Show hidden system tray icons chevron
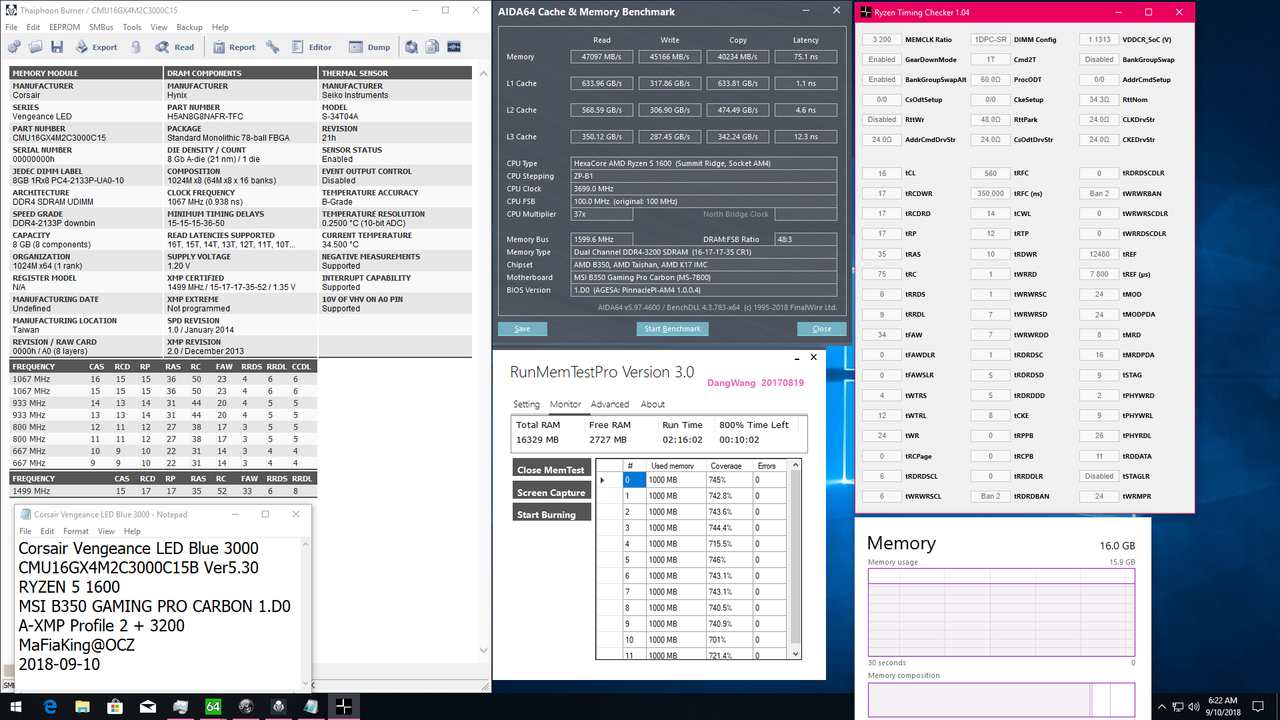The image size is (1280, 720). click(x=1162, y=706)
